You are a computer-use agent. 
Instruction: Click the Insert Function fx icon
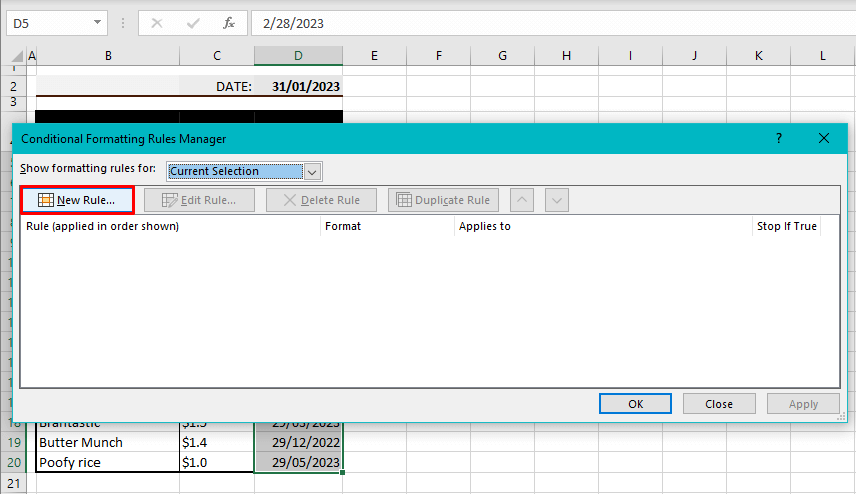(229, 23)
